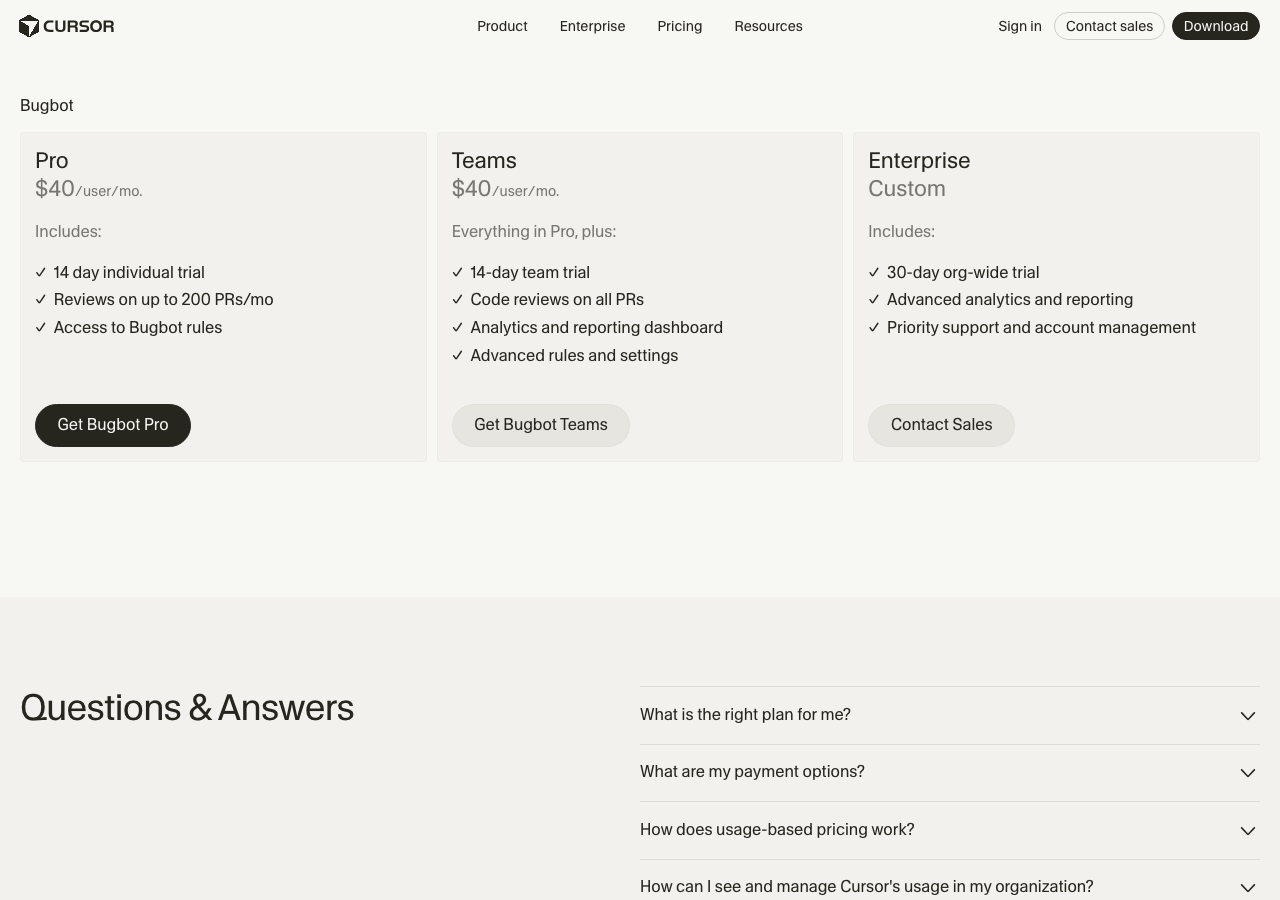Screen dimensions: 1280x900
Task: Click checkmark beside "Code reviews on all PRs"
Action: (x=458, y=300)
